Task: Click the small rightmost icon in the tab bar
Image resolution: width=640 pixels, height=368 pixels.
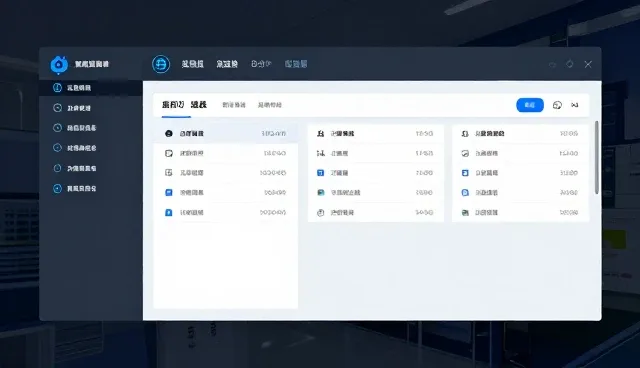Action: click(x=575, y=105)
